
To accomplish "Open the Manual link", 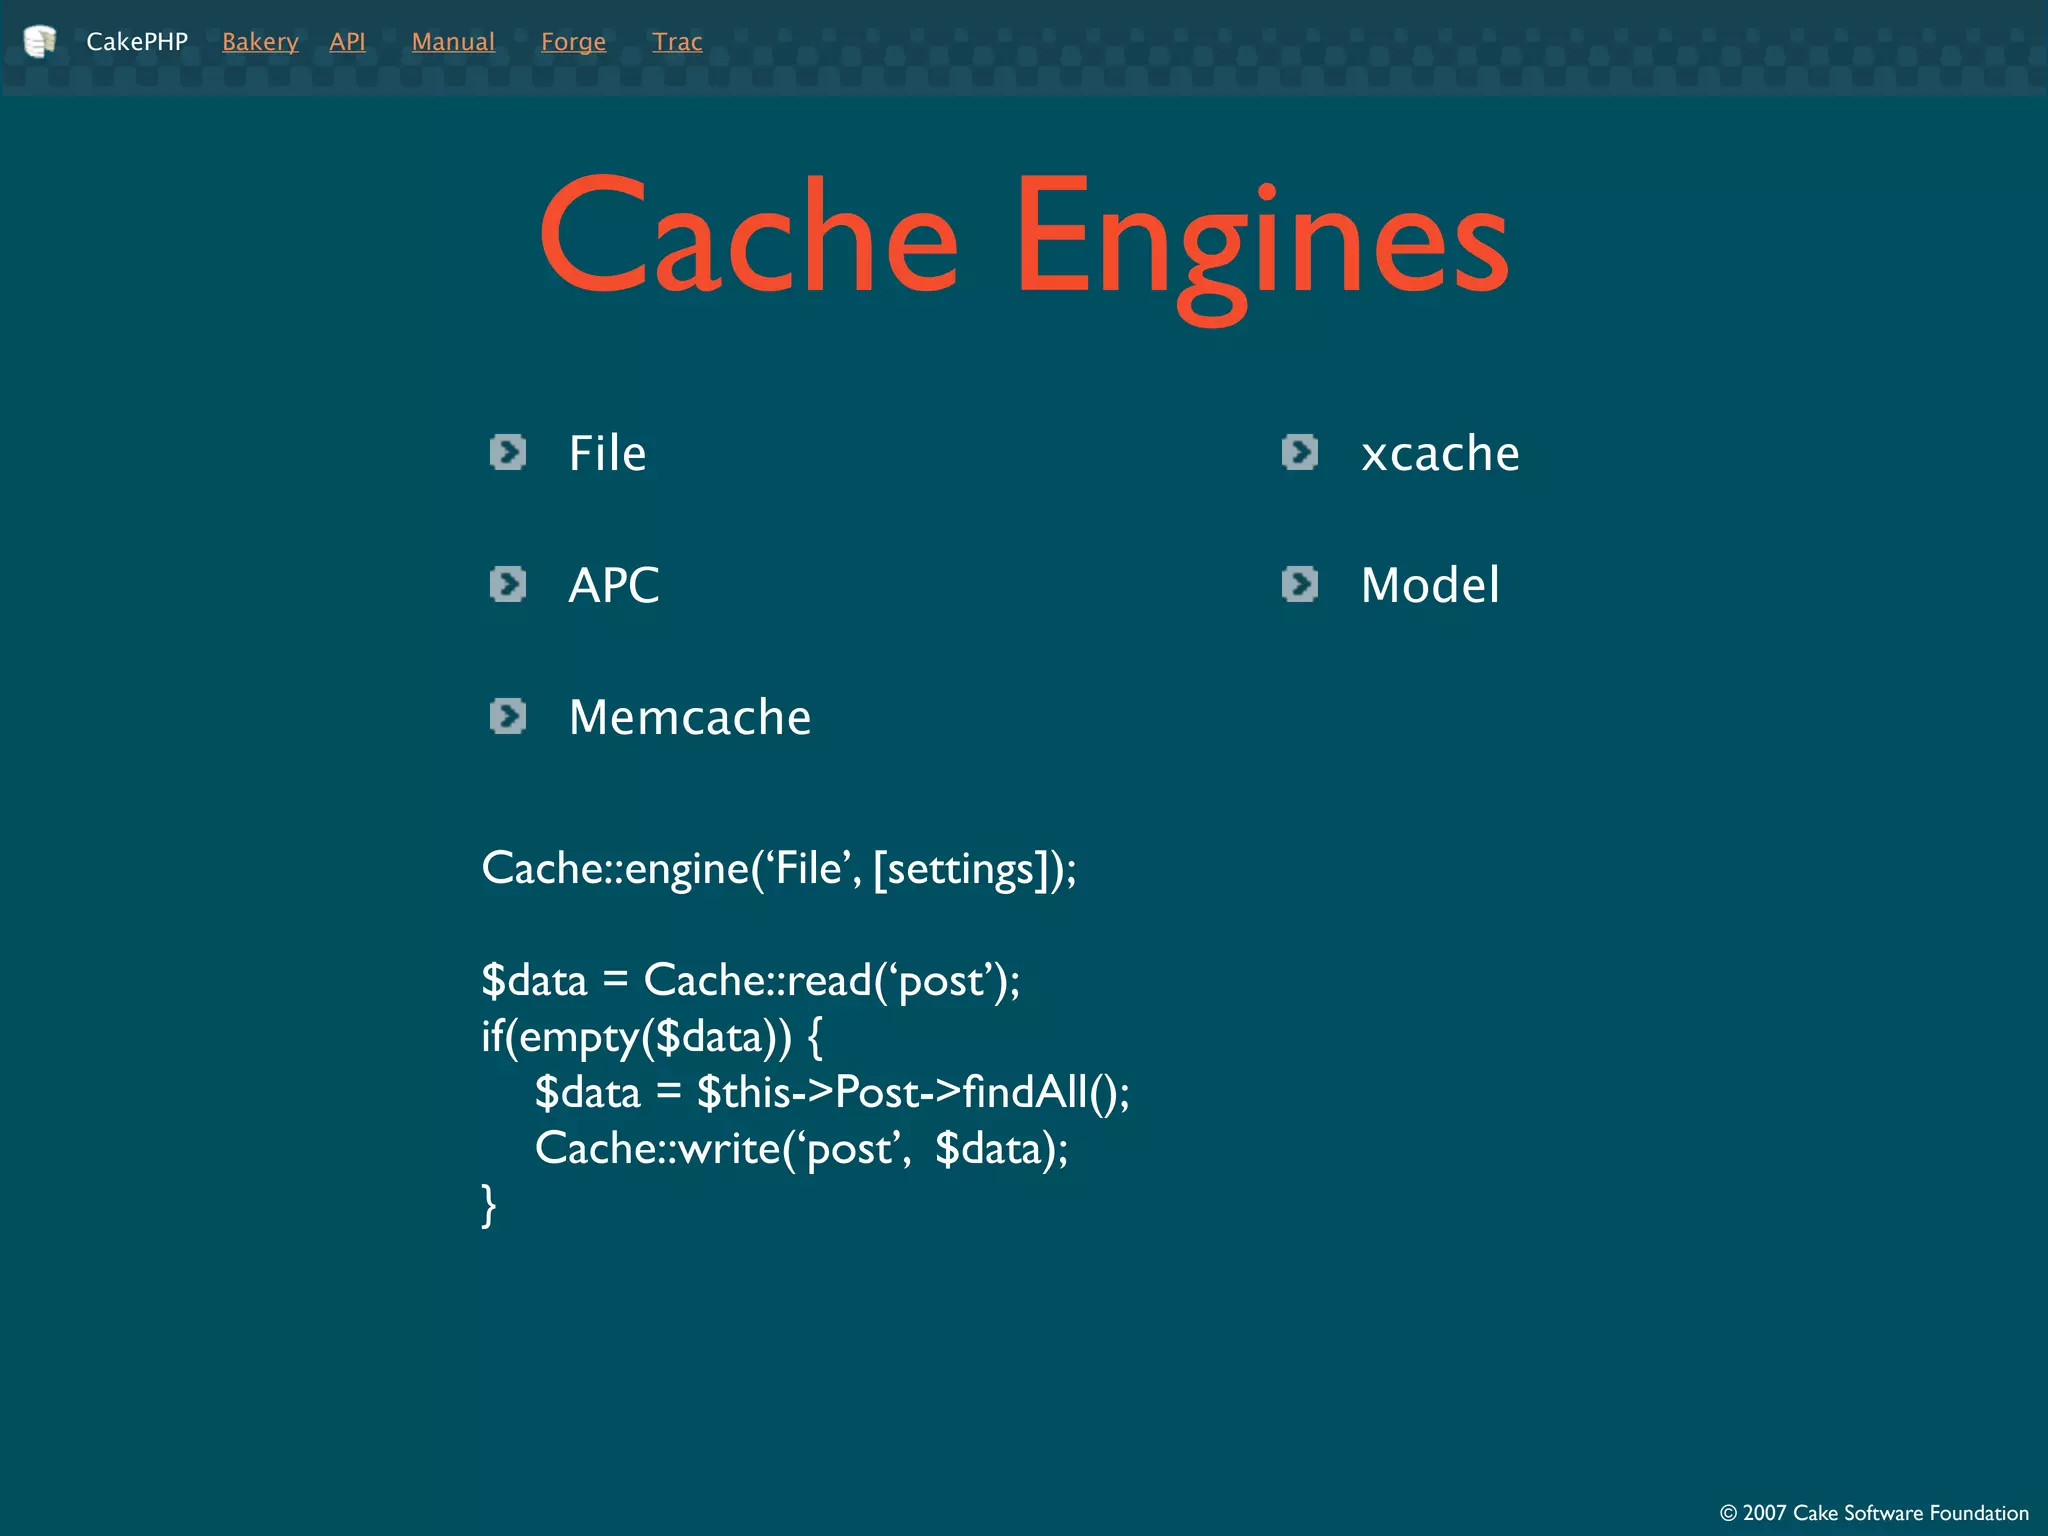I will (x=453, y=42).
